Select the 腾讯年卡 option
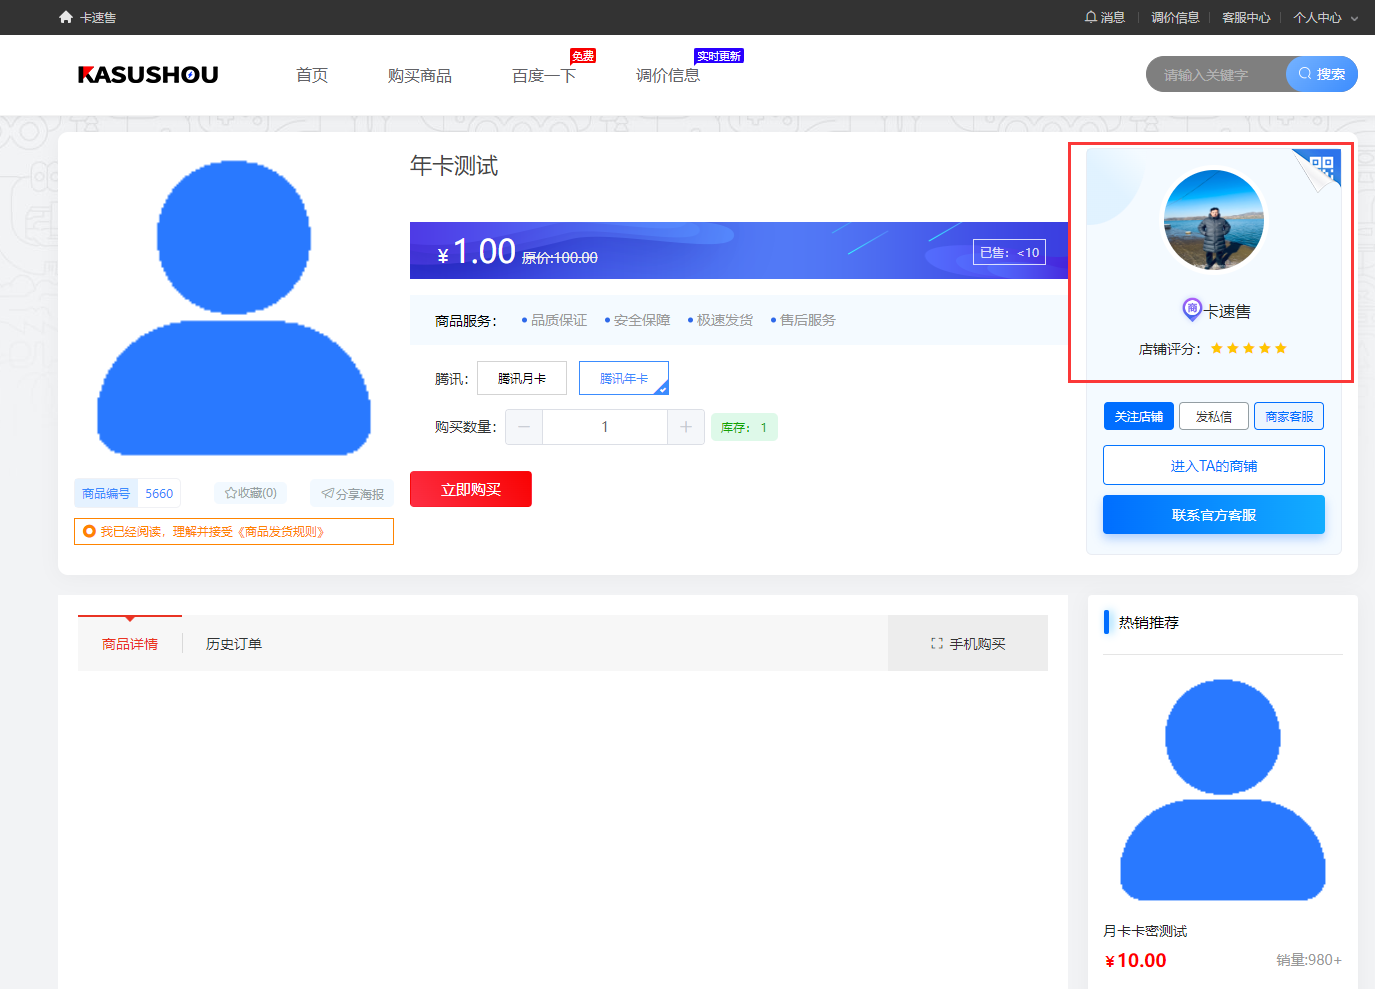1375x989 pixels. point(624,378)
